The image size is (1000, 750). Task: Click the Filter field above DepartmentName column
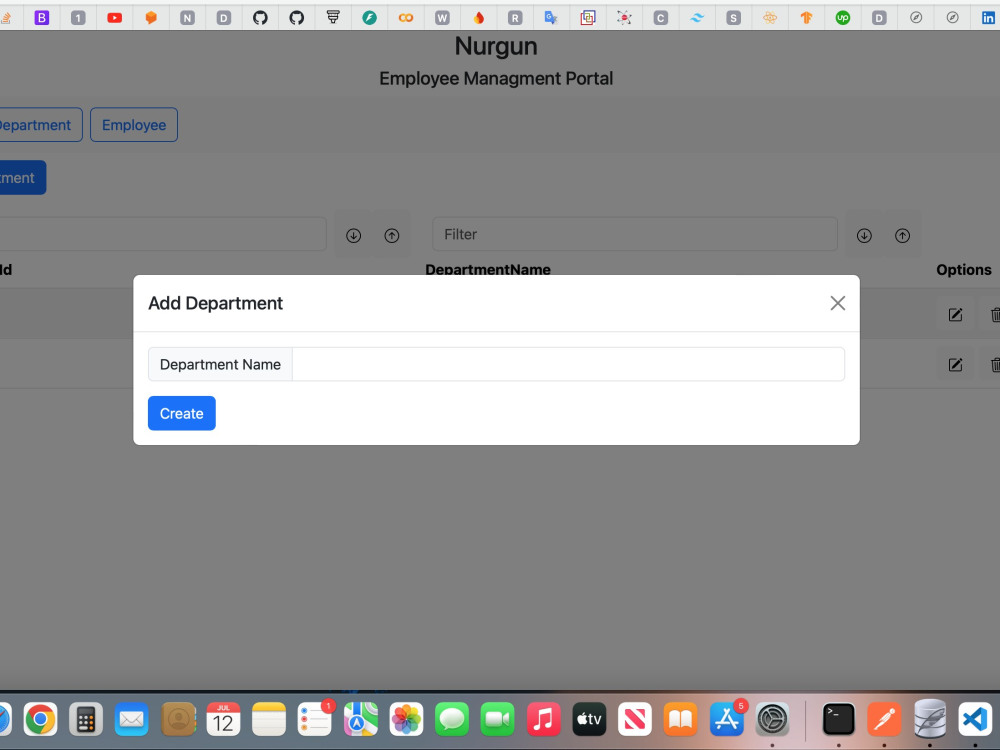pos(635,234)
